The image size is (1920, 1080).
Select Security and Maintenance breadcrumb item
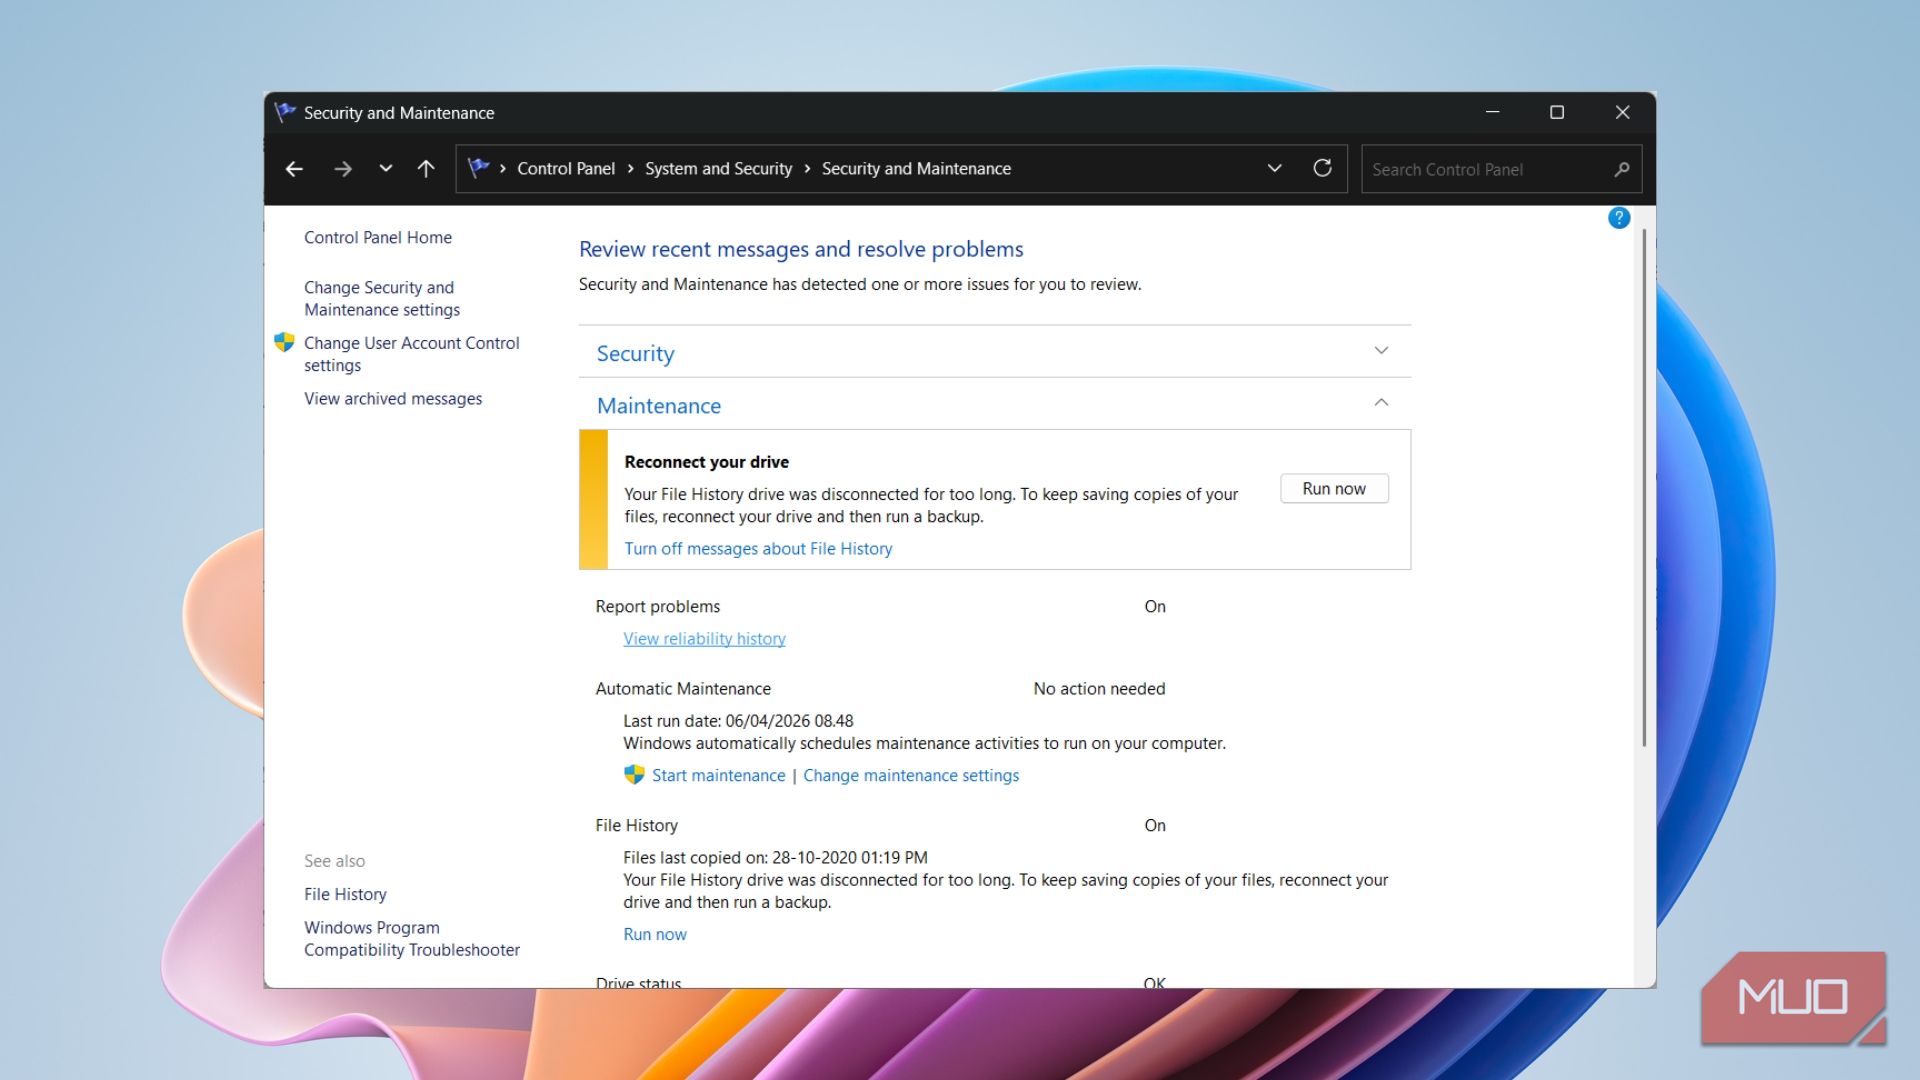[916, 169]
